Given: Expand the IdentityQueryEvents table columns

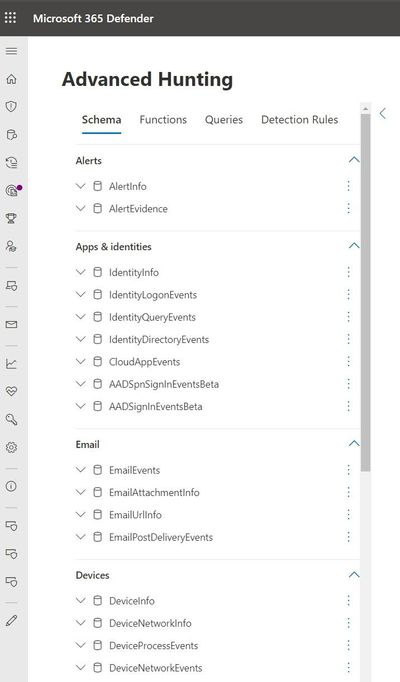Looking at the screenshot, I should (80, 317).
